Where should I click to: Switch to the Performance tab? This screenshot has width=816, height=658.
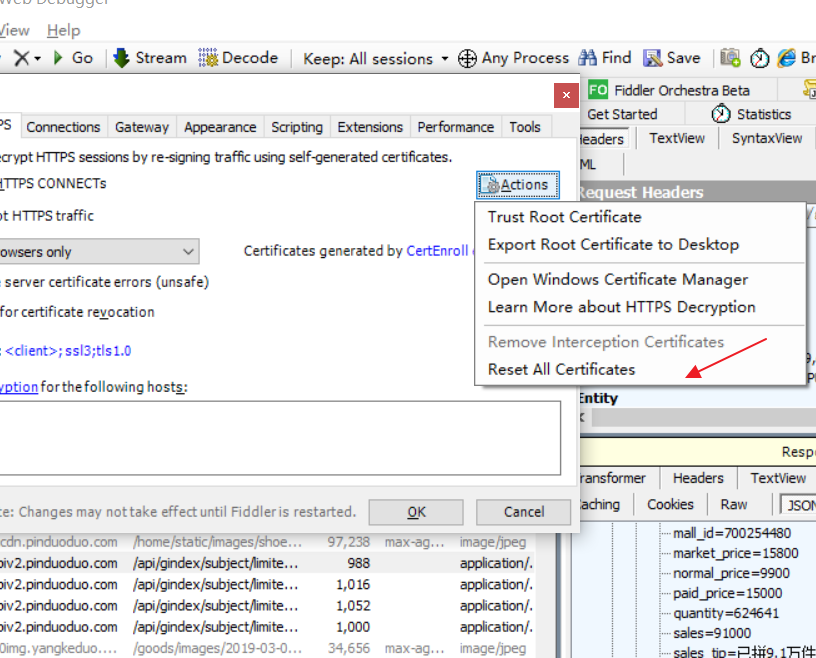pyautogui.click(x=455, y=127)
